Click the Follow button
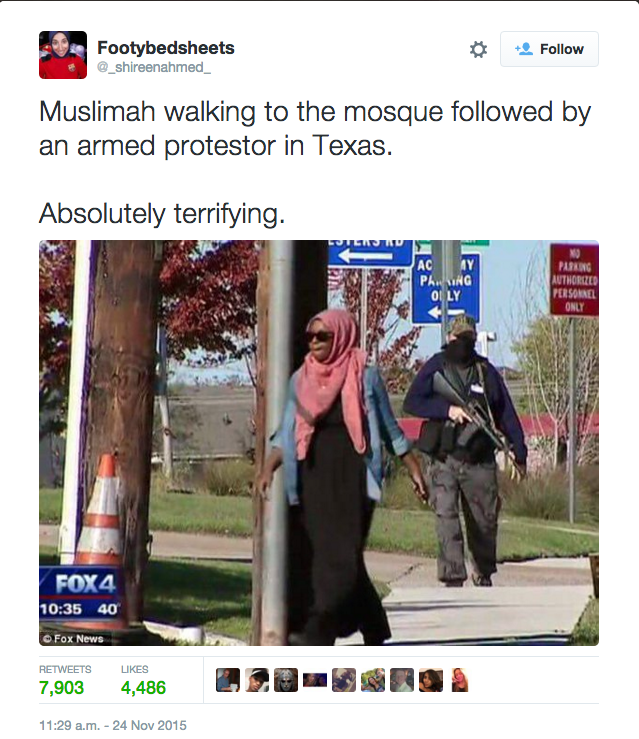The image size is (639, 739). click(549, 49)
